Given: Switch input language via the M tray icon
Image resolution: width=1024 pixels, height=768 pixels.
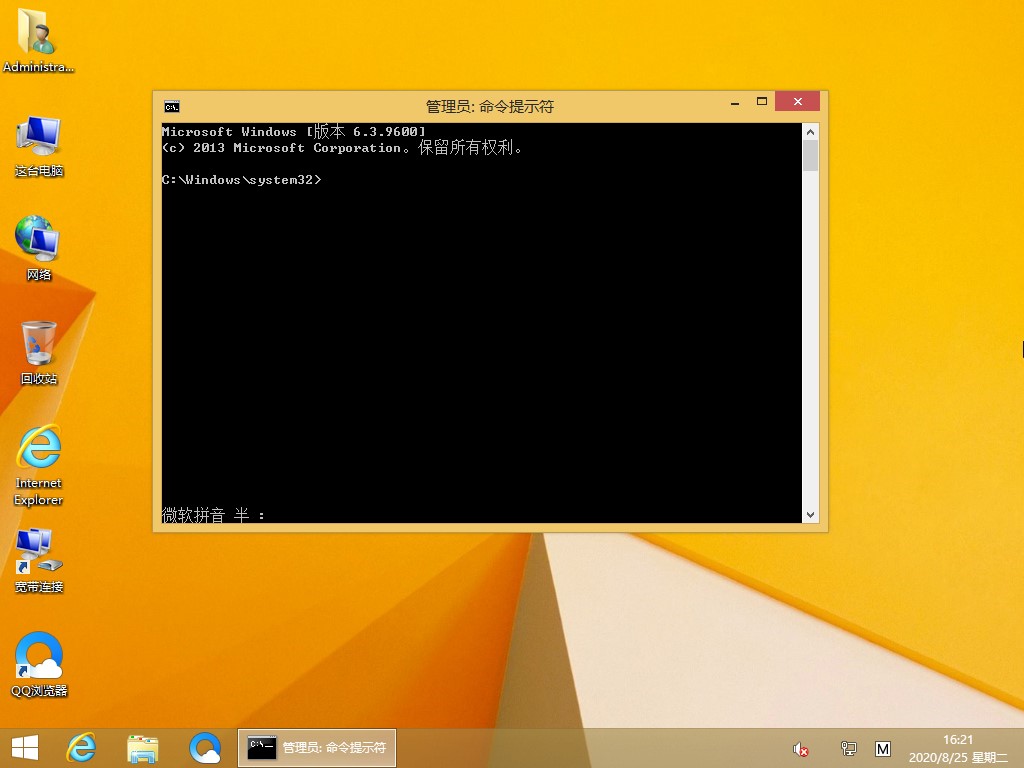Looking at the screenshot, I should click(x=884, y=748).
